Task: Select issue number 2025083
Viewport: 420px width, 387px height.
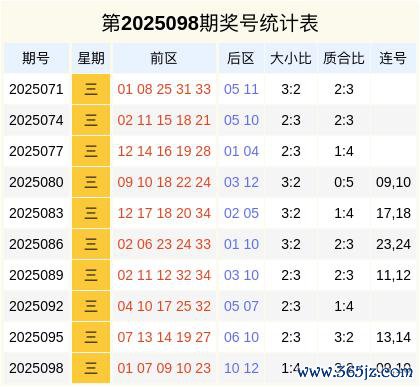Action: click(x=36, y=213)
